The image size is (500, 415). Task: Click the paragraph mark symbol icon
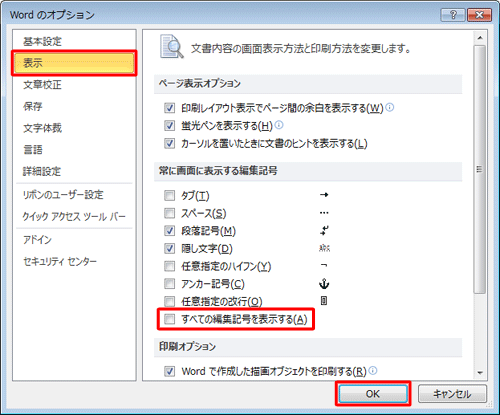click(324, 230)
